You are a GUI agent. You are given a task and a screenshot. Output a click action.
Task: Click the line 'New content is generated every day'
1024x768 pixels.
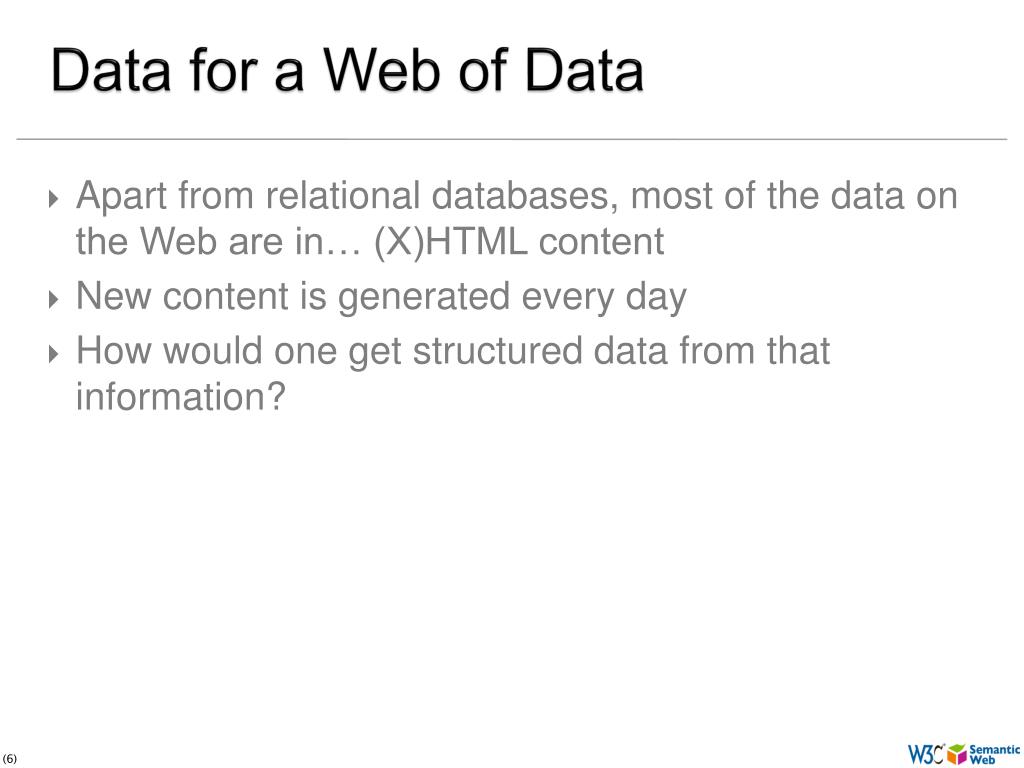[x=381, y=296]
